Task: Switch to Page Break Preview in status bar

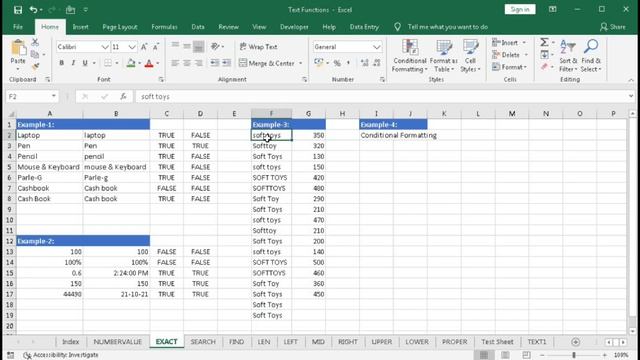Action: (x=527, y=355)
